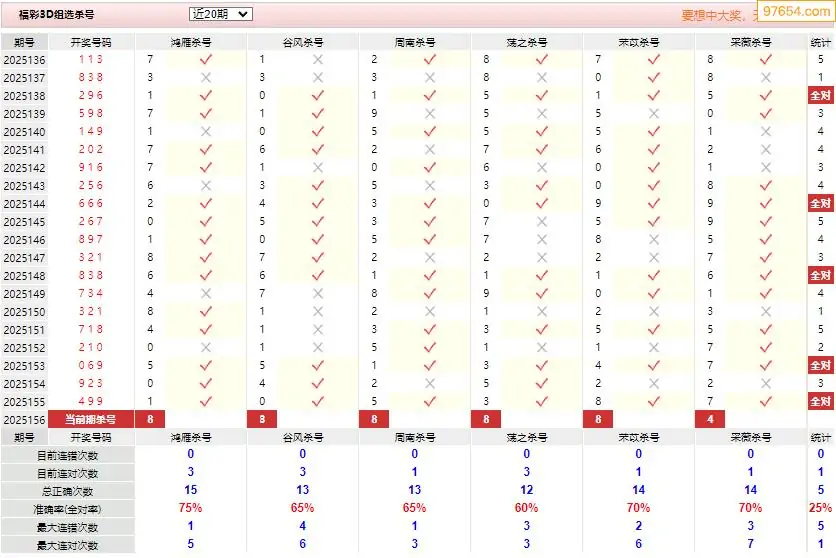Click 全对 badge in row 2025144
This screenshot has height=558, width=836.
pyautogui.click(x=821, y=204)
